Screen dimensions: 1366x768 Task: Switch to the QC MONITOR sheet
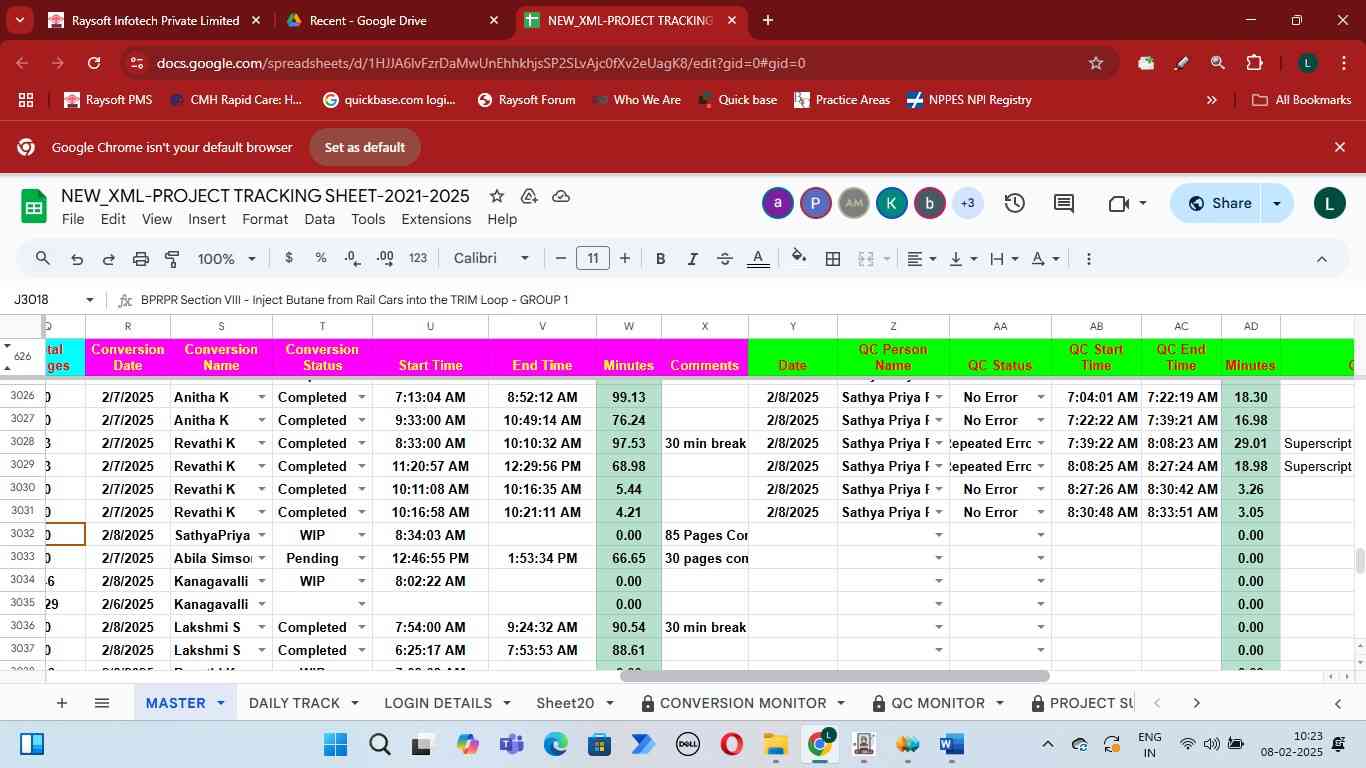pos(938,703)
